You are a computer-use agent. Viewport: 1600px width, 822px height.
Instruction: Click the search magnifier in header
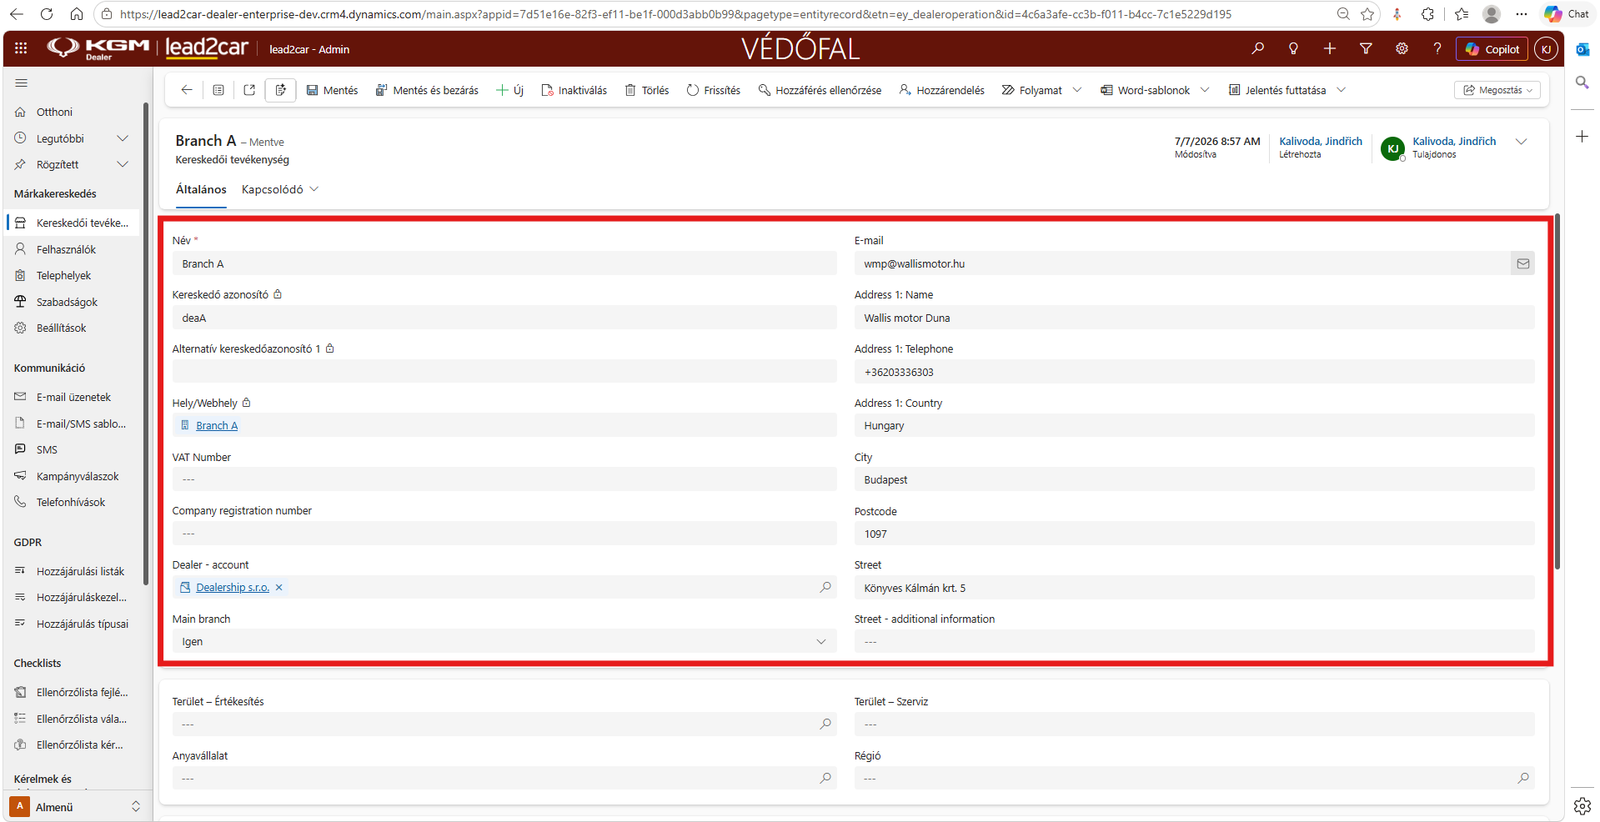(x=1258, y=48)
